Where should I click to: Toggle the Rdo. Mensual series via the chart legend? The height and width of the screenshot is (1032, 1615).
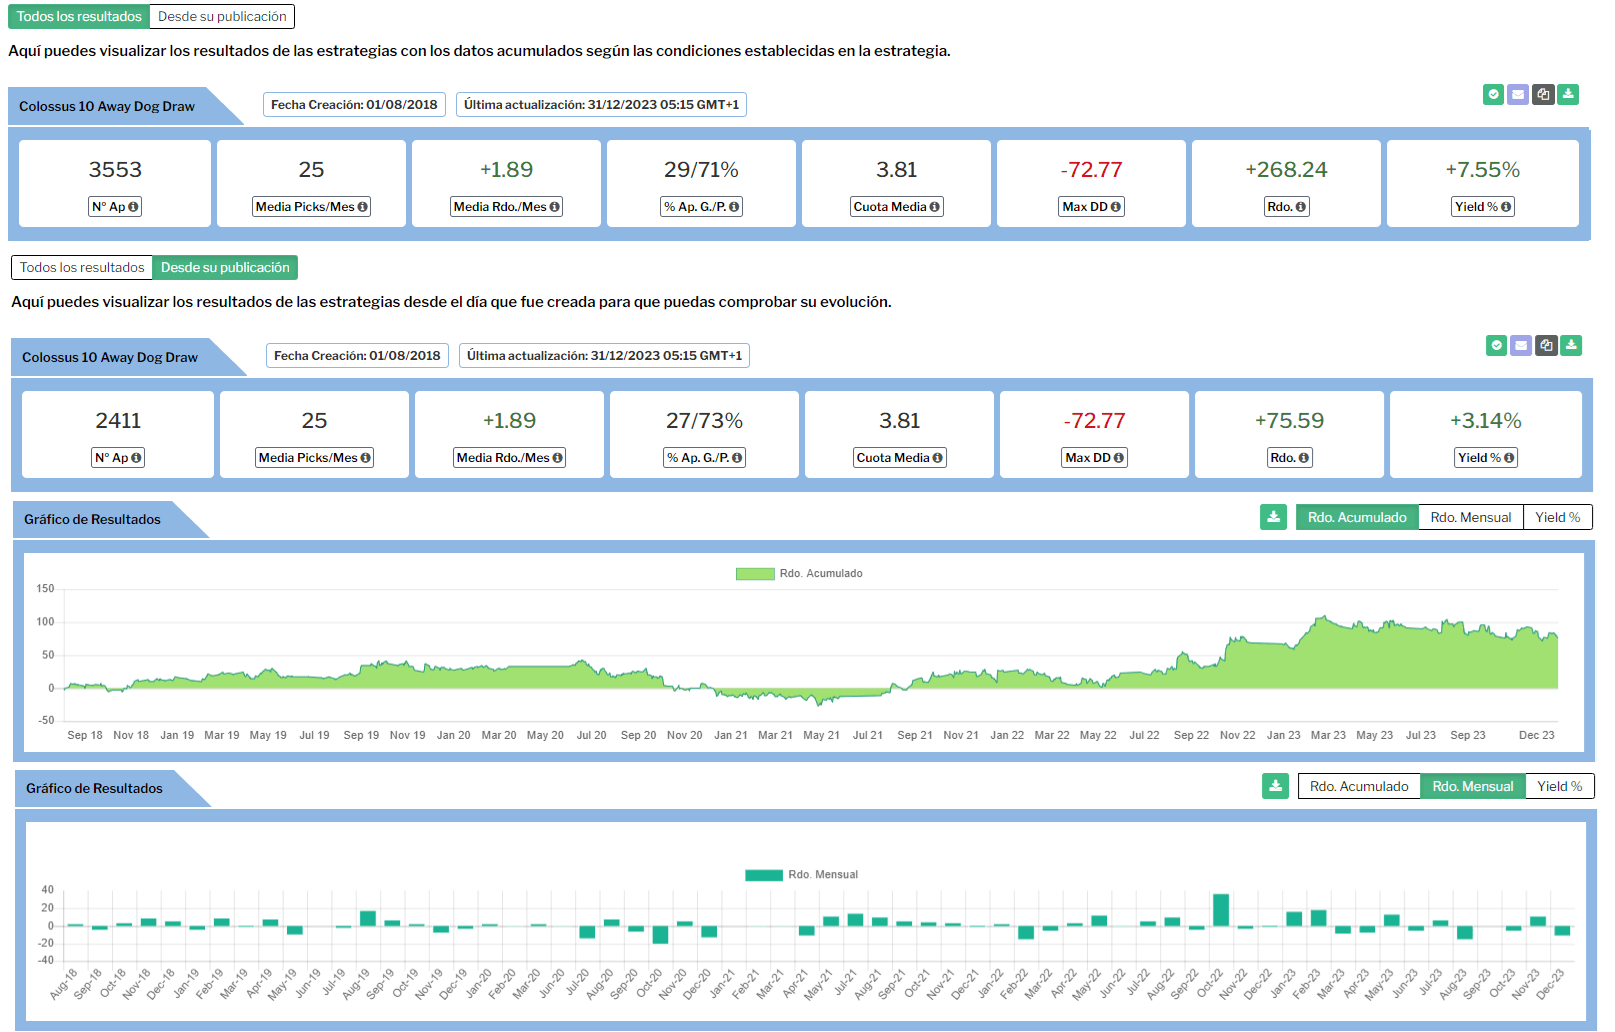(x=822, y=875)
